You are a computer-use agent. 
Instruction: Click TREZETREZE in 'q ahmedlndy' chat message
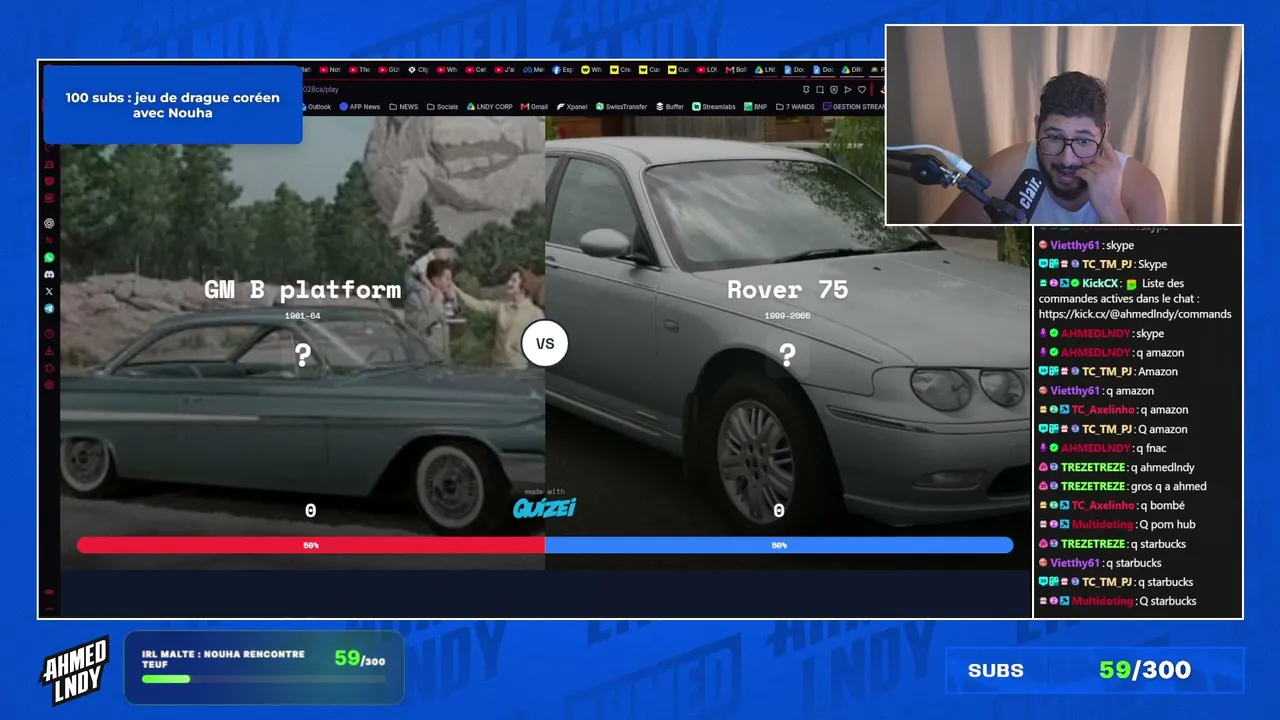click(1093, 467)
